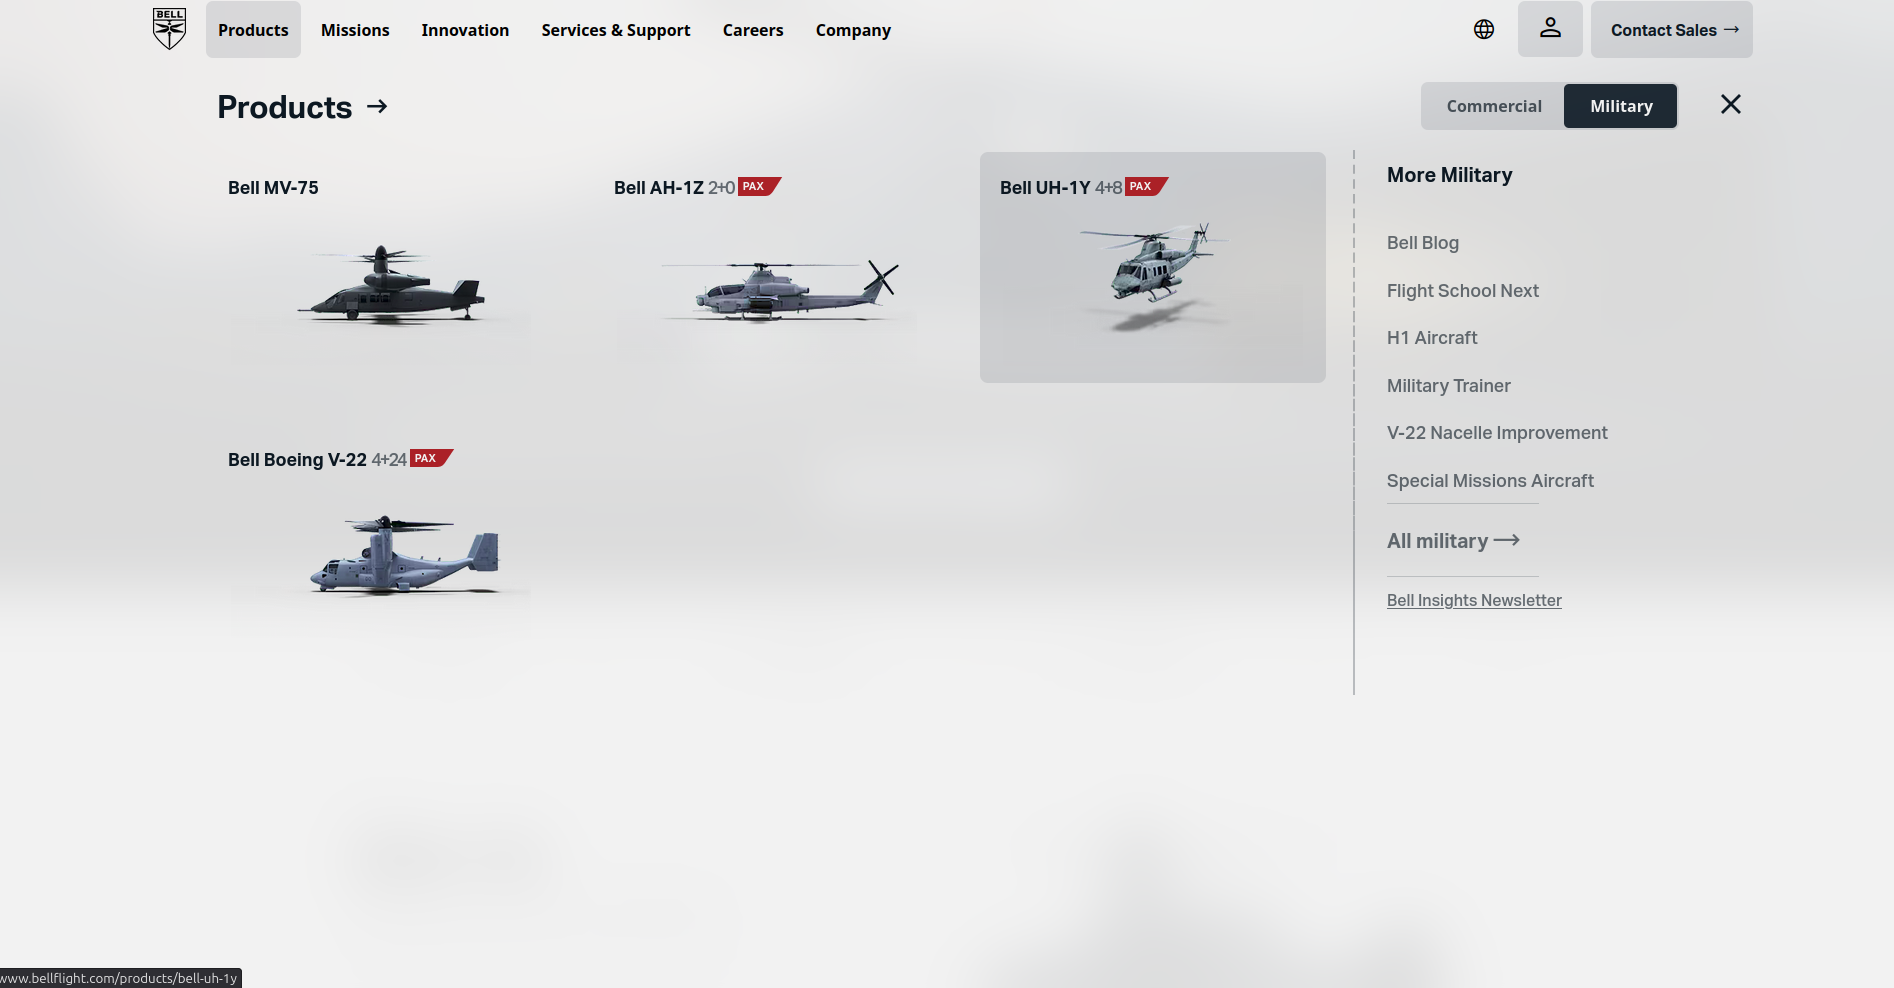
Task: Click the PAX badge on Bell AH-1Z
Action: tap(759, 186)
